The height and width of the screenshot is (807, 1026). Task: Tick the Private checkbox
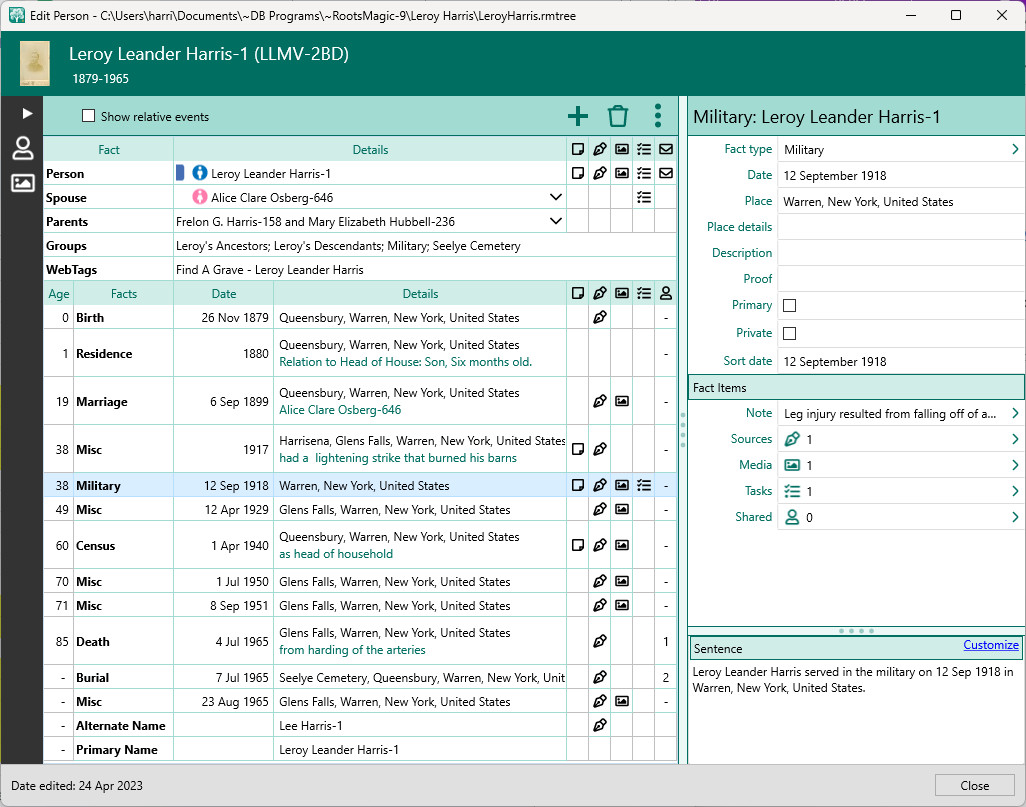(789, 333)
